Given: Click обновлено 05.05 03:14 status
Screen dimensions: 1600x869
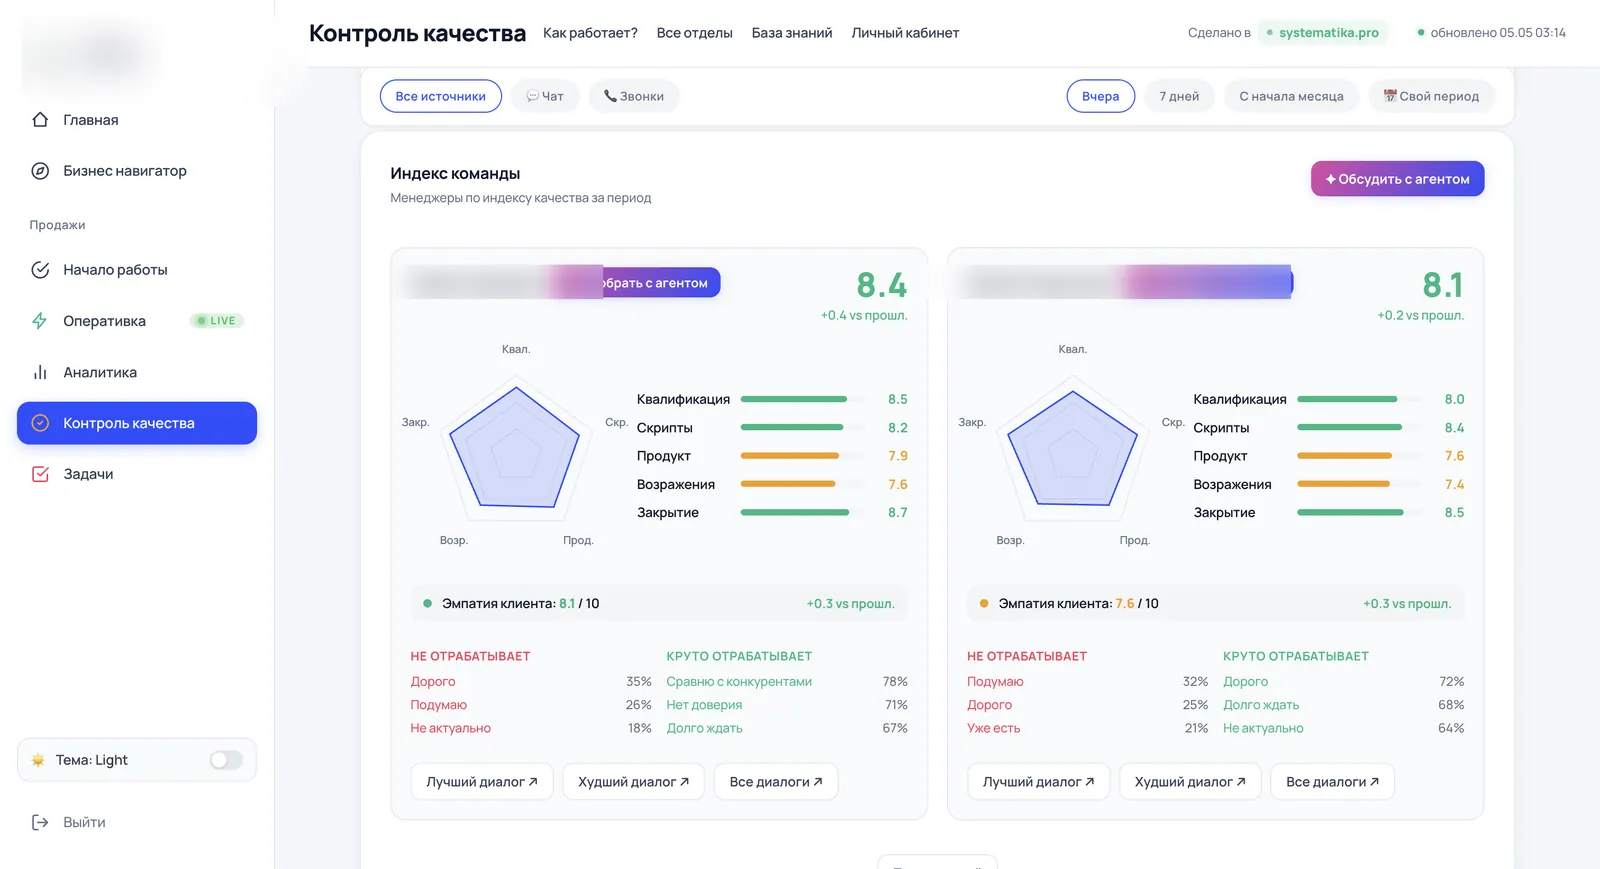Looking at the screenshot, I should [x=1491, y=33].
